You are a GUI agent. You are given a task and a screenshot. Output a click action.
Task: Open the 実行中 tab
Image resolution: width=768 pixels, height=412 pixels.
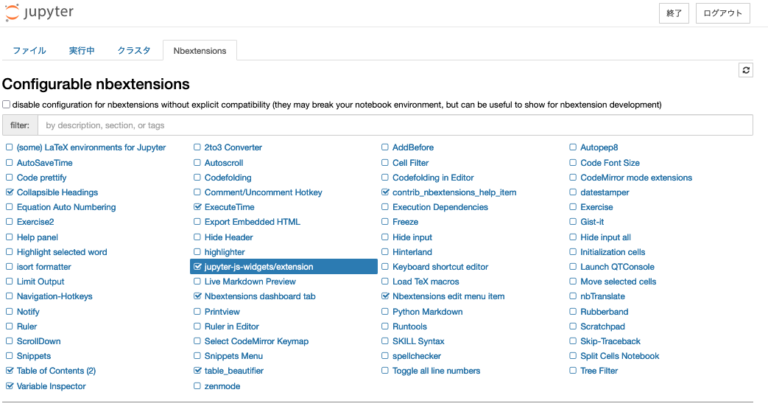pos(82,50)
